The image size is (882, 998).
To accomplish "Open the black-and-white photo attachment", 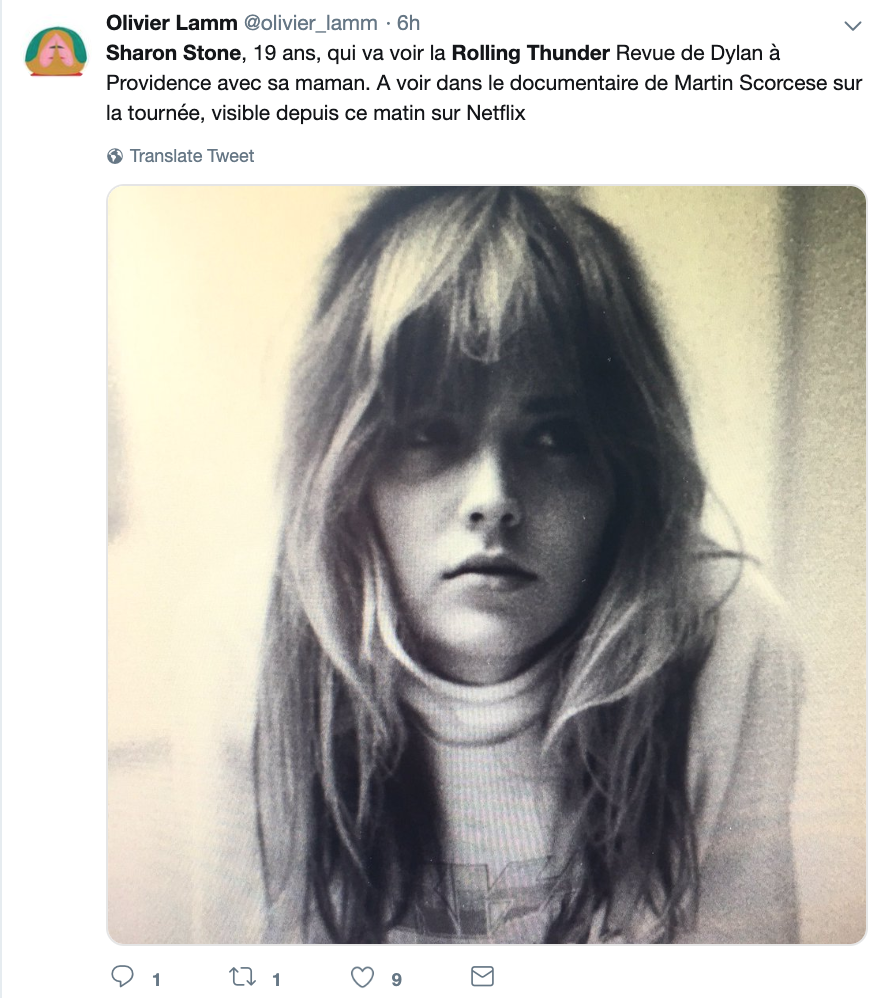I will tap(486, 565).
